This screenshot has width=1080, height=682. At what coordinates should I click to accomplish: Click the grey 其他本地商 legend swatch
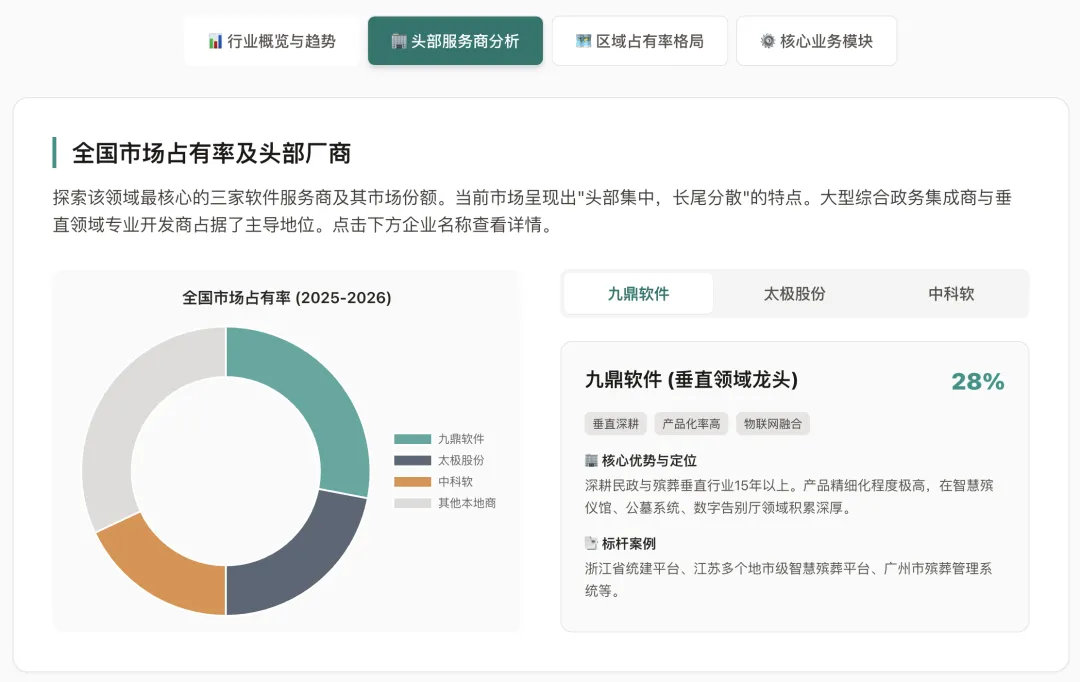[413, 503]
